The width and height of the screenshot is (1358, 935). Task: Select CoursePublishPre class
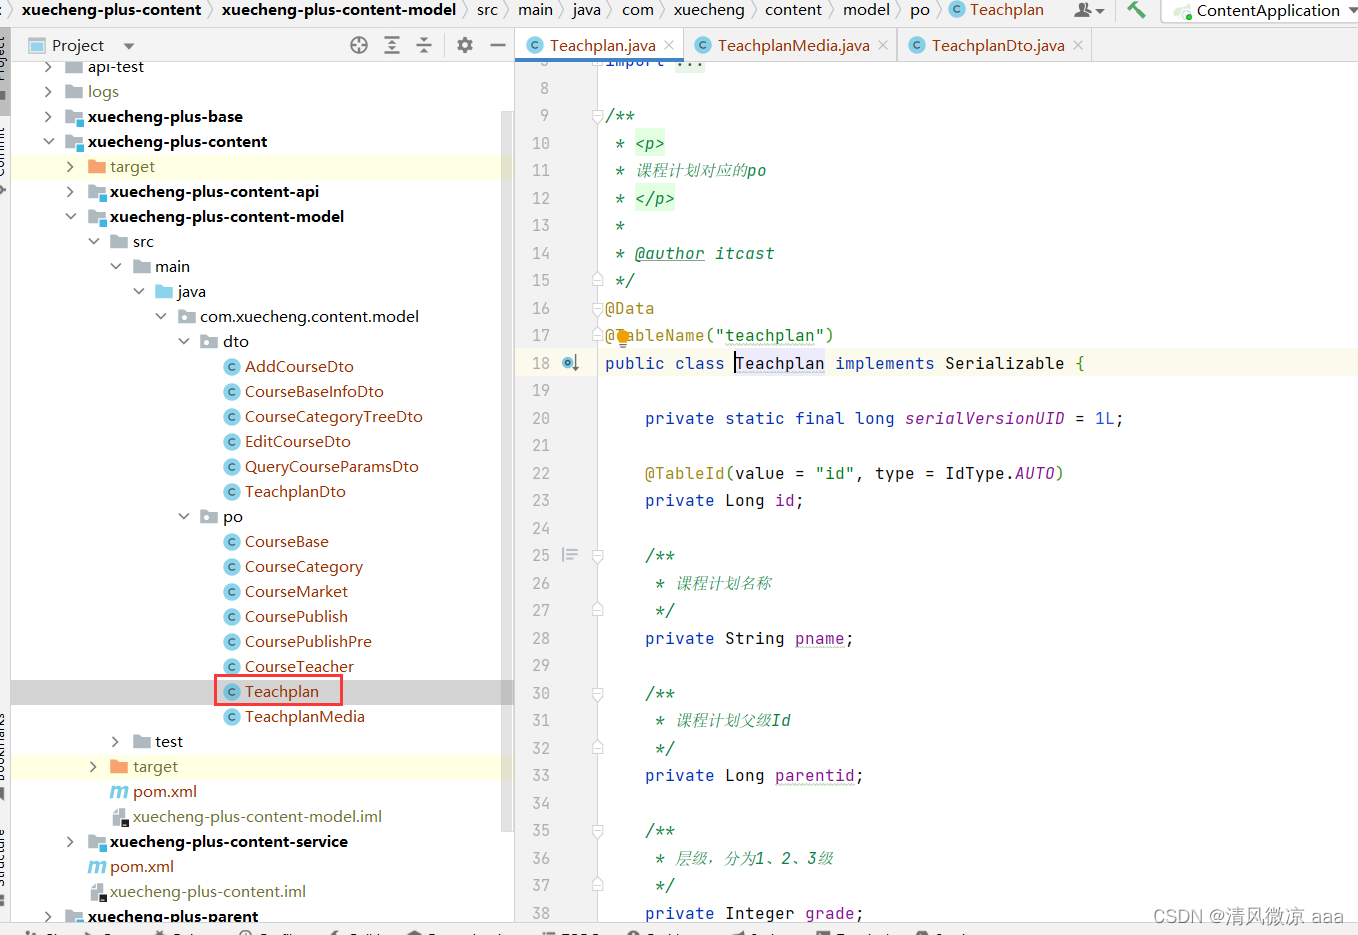pos(308,641)
